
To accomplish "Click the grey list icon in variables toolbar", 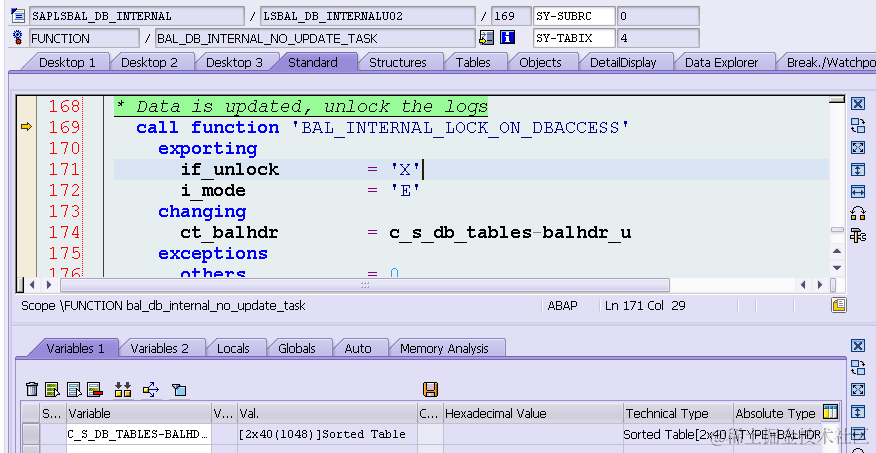I will click(74, 389).
